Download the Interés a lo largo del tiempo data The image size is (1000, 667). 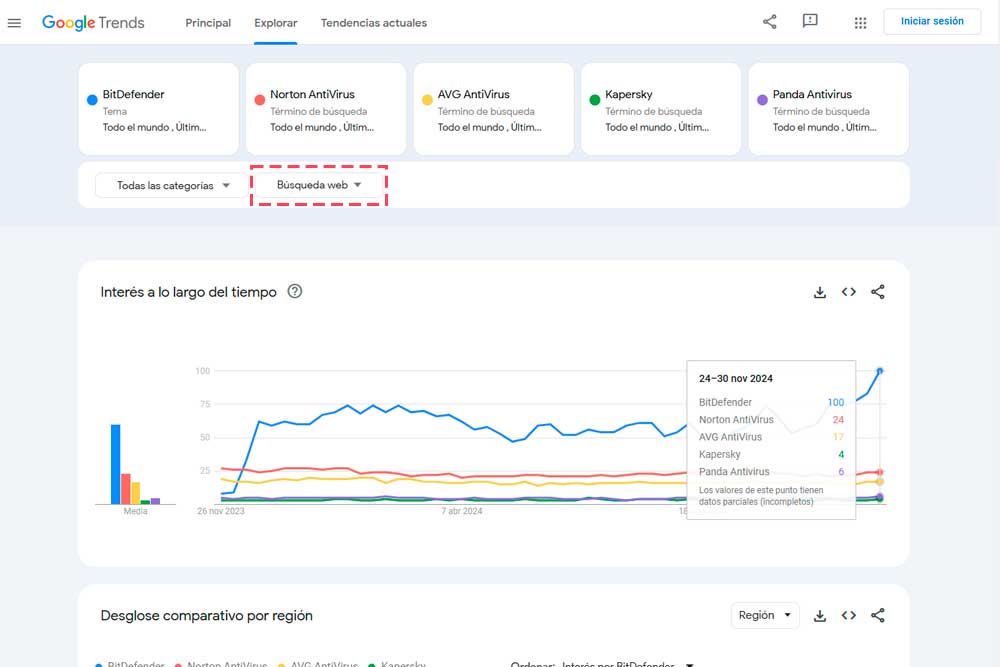820,292
